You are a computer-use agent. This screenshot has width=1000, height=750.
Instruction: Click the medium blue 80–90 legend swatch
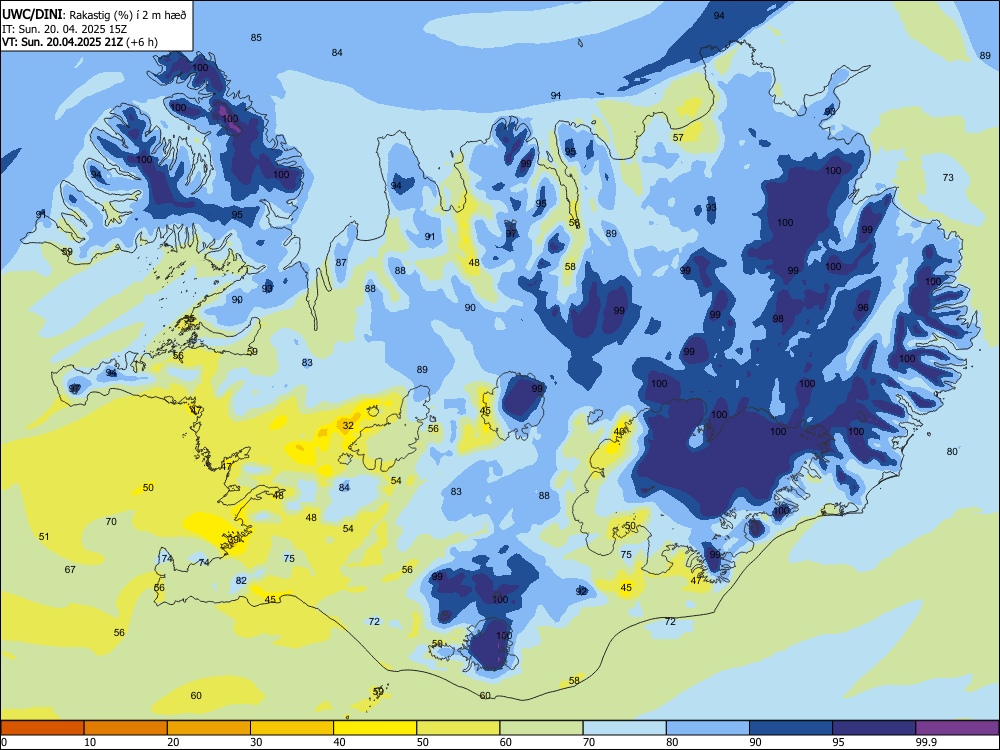click(708, 728)
